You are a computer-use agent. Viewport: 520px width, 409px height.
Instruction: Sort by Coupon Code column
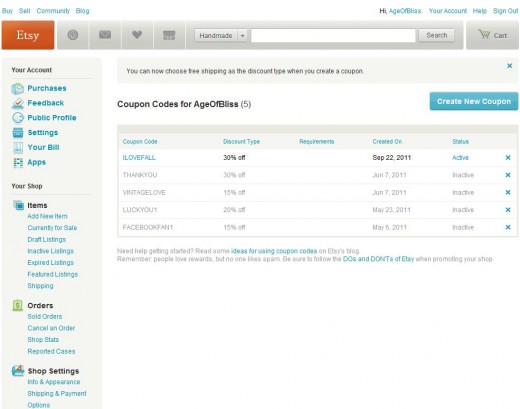(x=140, y=142)
